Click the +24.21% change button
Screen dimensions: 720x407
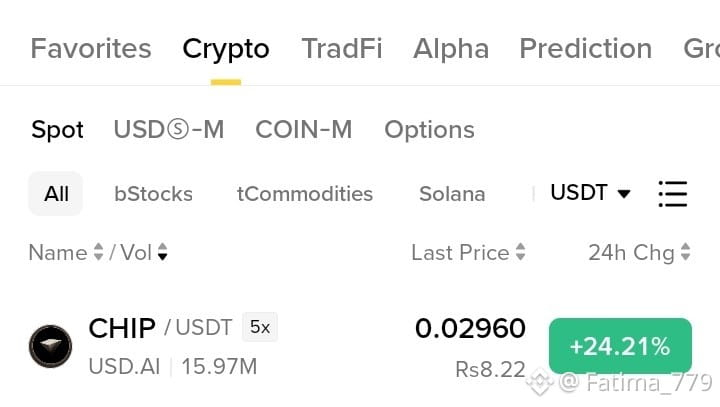click(x=620, y=346)
